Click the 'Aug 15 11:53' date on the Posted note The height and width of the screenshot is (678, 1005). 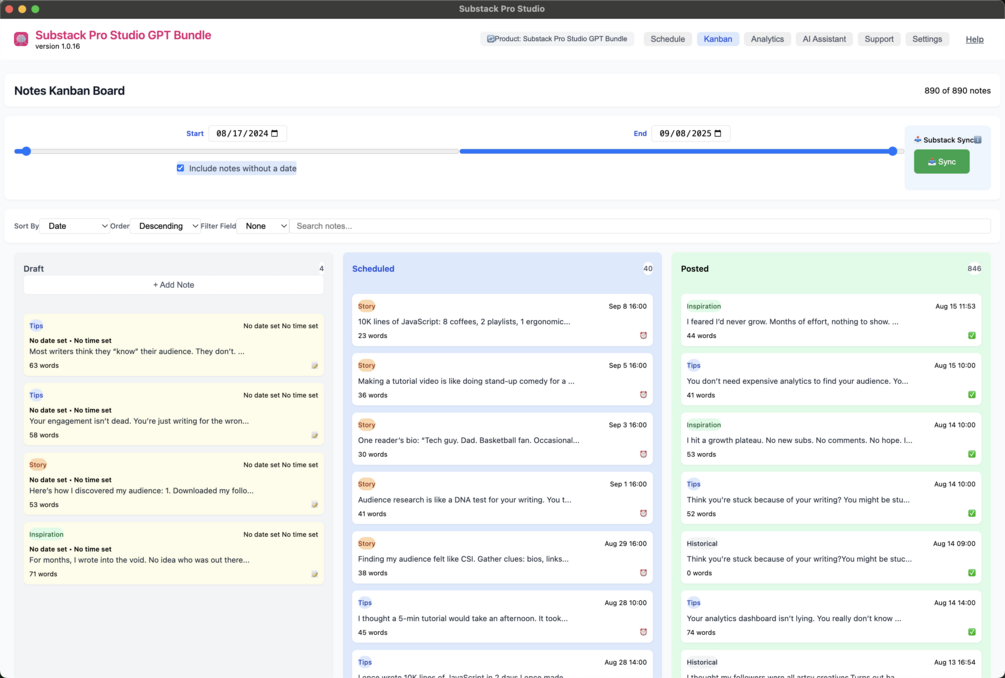coord(955,306)
